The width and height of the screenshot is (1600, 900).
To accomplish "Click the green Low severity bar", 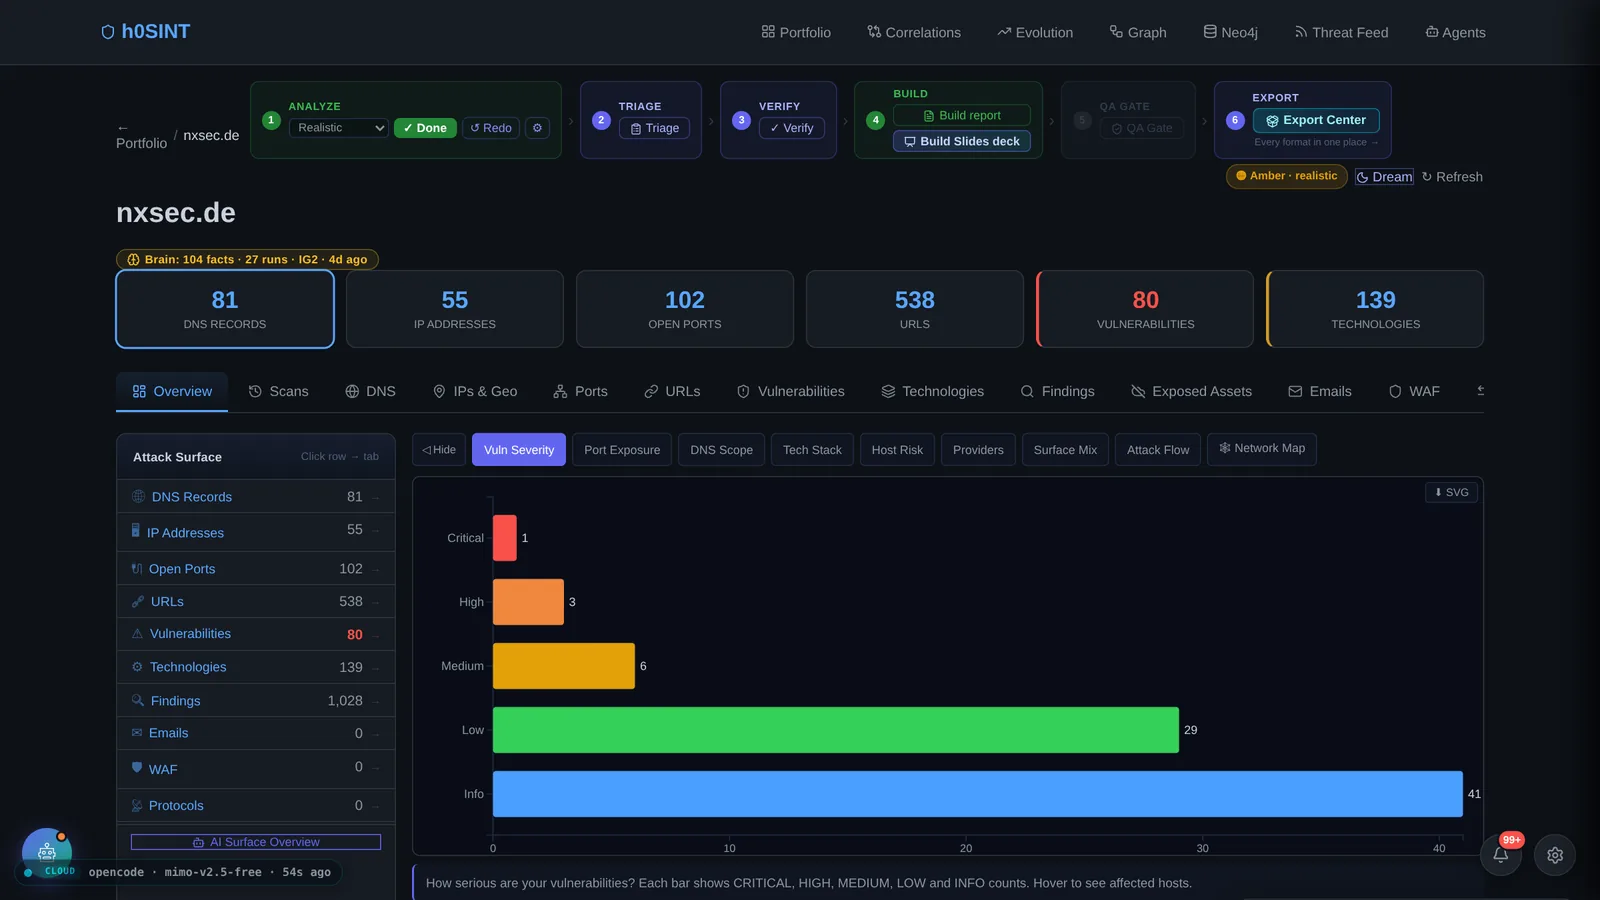I will click(836, 730).
